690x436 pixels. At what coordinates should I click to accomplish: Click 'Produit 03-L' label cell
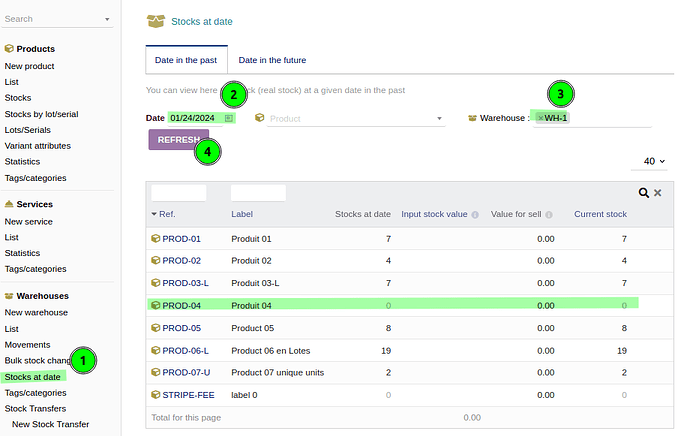255,283
